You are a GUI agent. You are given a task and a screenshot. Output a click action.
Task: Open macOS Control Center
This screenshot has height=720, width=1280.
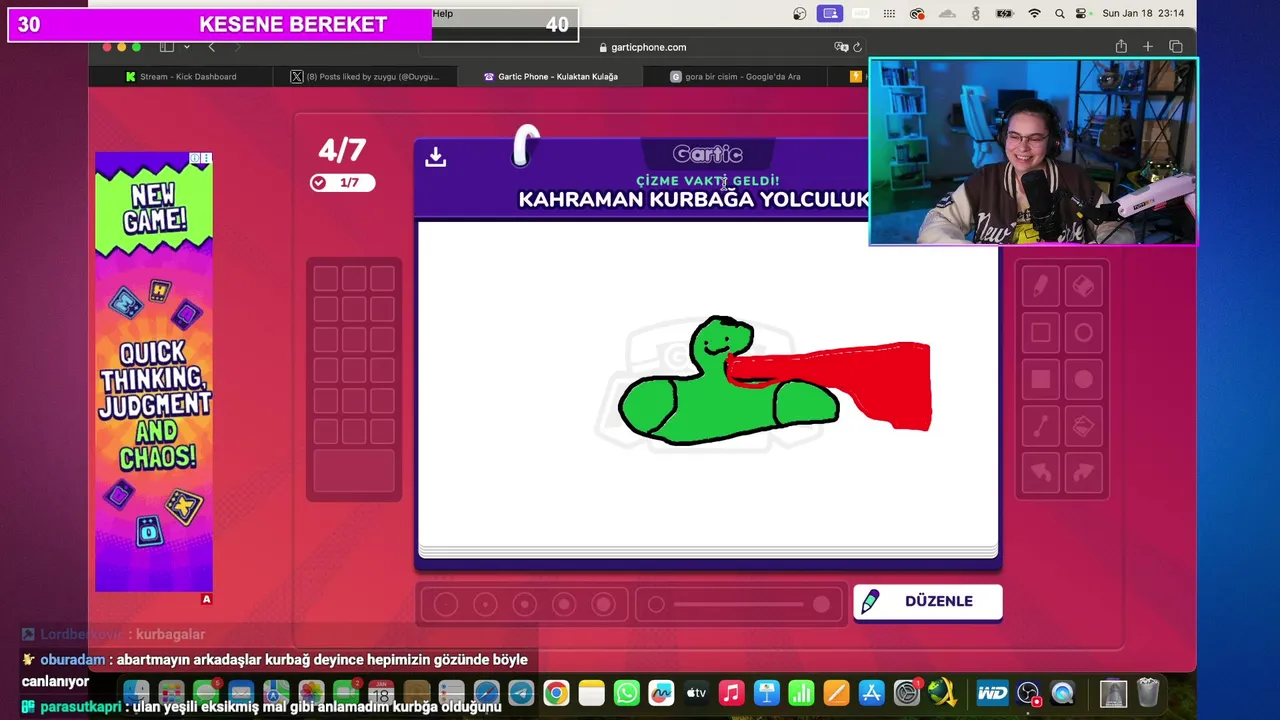(x=1081, y=13)
